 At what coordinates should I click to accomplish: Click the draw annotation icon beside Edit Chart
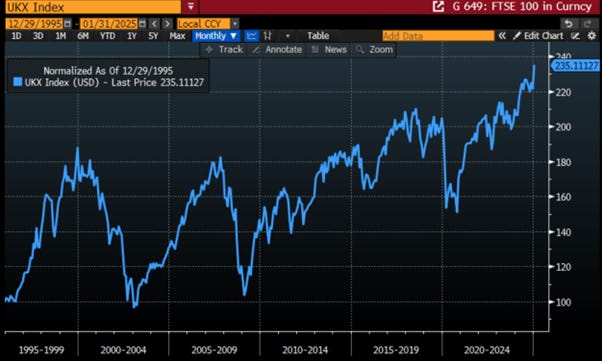point(575,36)
